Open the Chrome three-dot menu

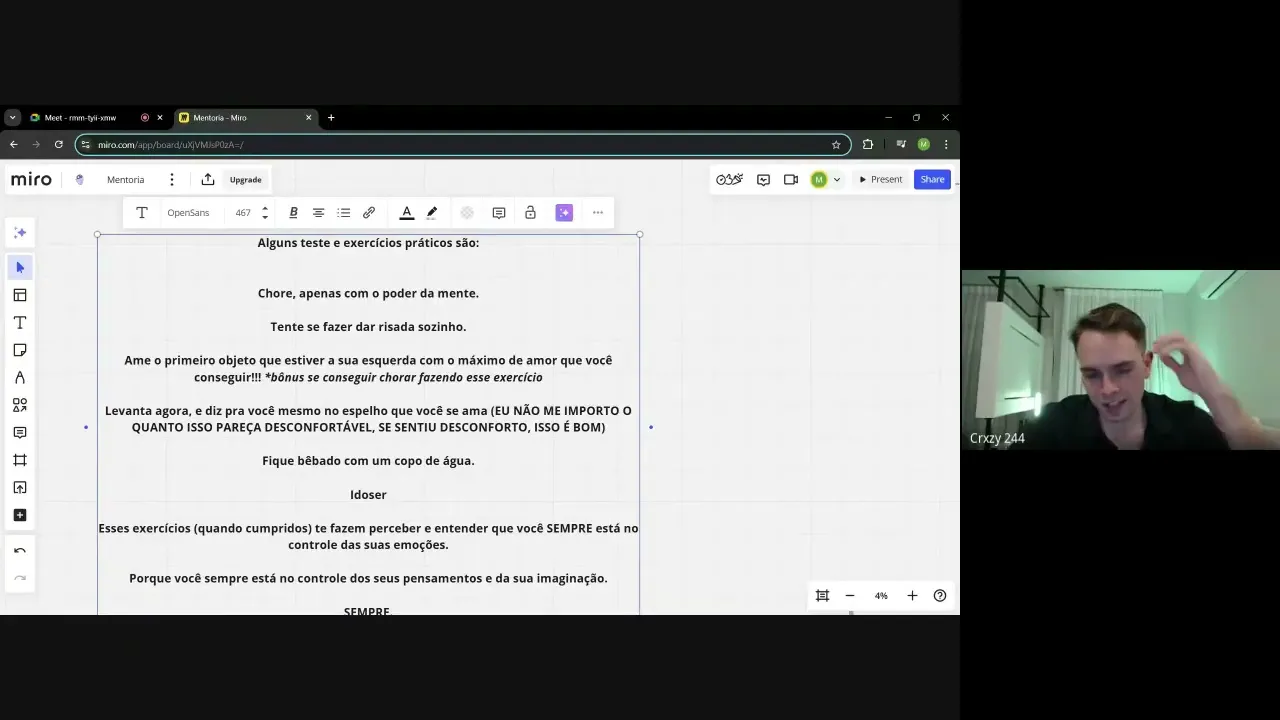[946, 145]
